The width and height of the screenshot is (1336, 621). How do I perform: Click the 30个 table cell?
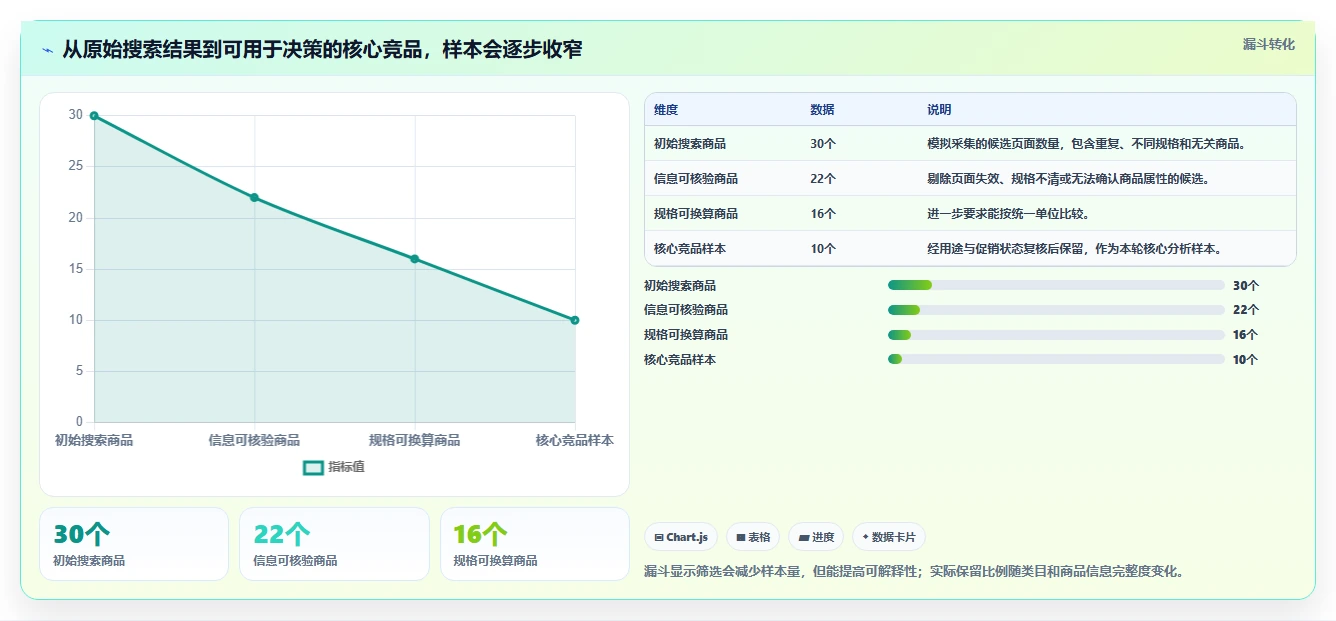click(823, 144)
